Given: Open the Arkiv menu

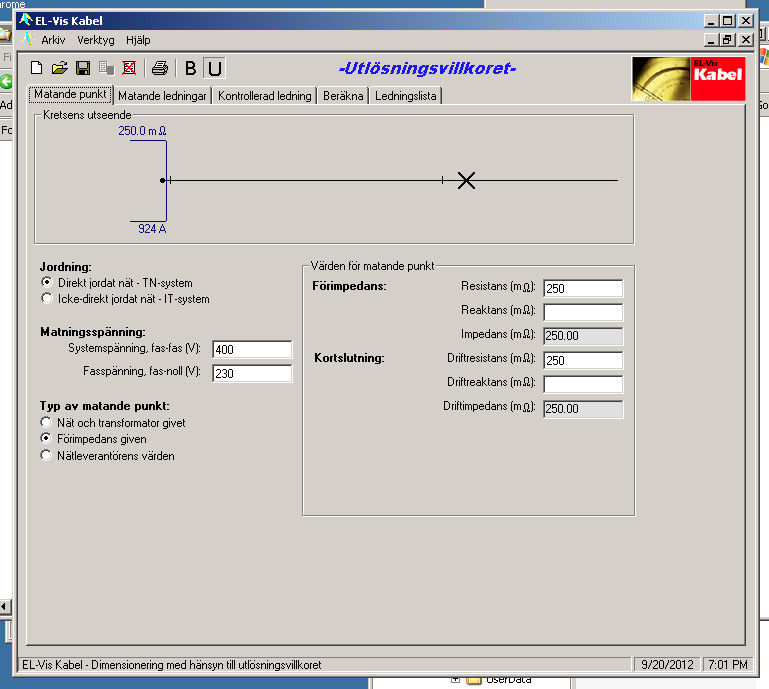Looking at the screenshot, I should tap(53, 40).
